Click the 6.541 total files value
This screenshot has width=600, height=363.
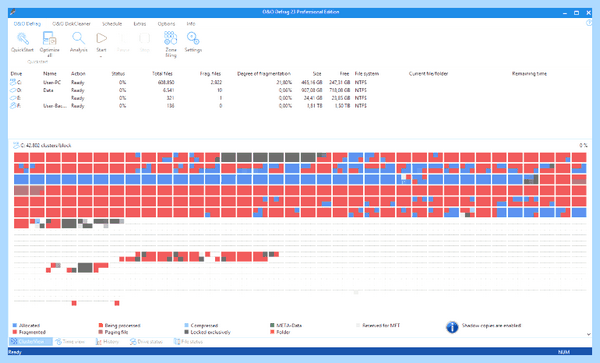[168, 90]
